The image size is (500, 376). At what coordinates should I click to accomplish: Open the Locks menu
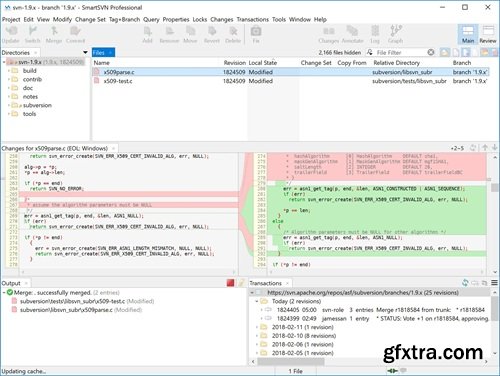coord(200,19)
